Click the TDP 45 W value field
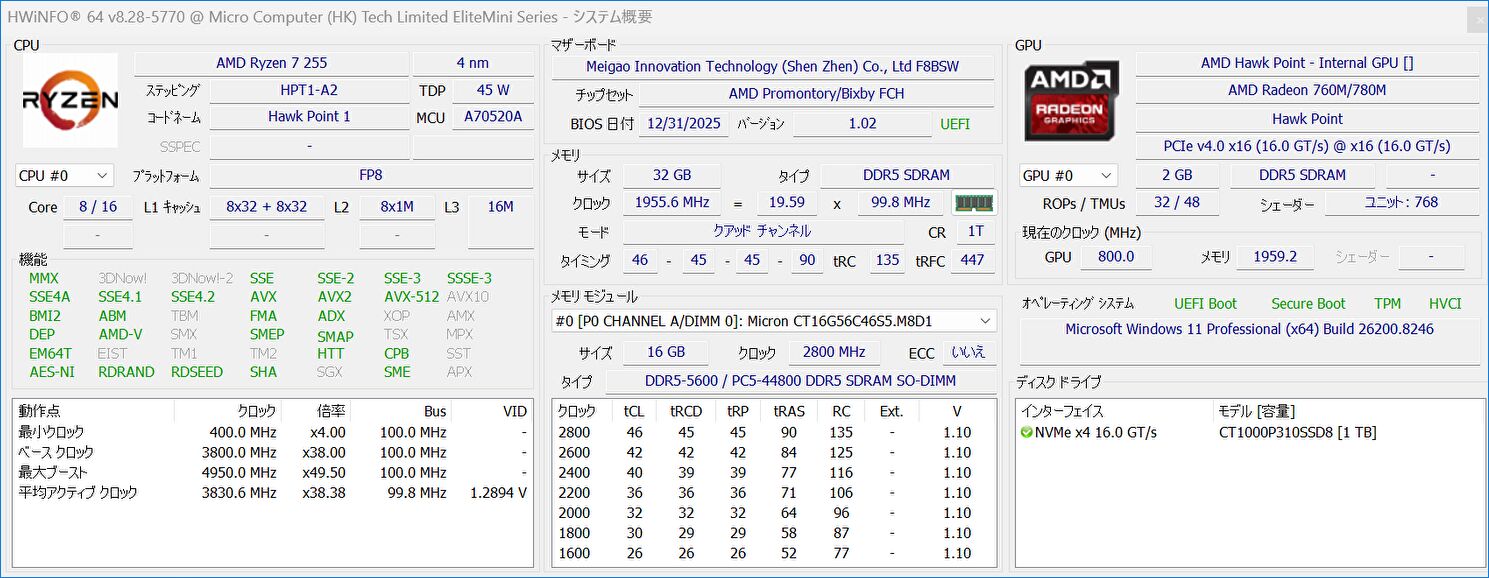The image size is (1489, 578). [493, 90]
